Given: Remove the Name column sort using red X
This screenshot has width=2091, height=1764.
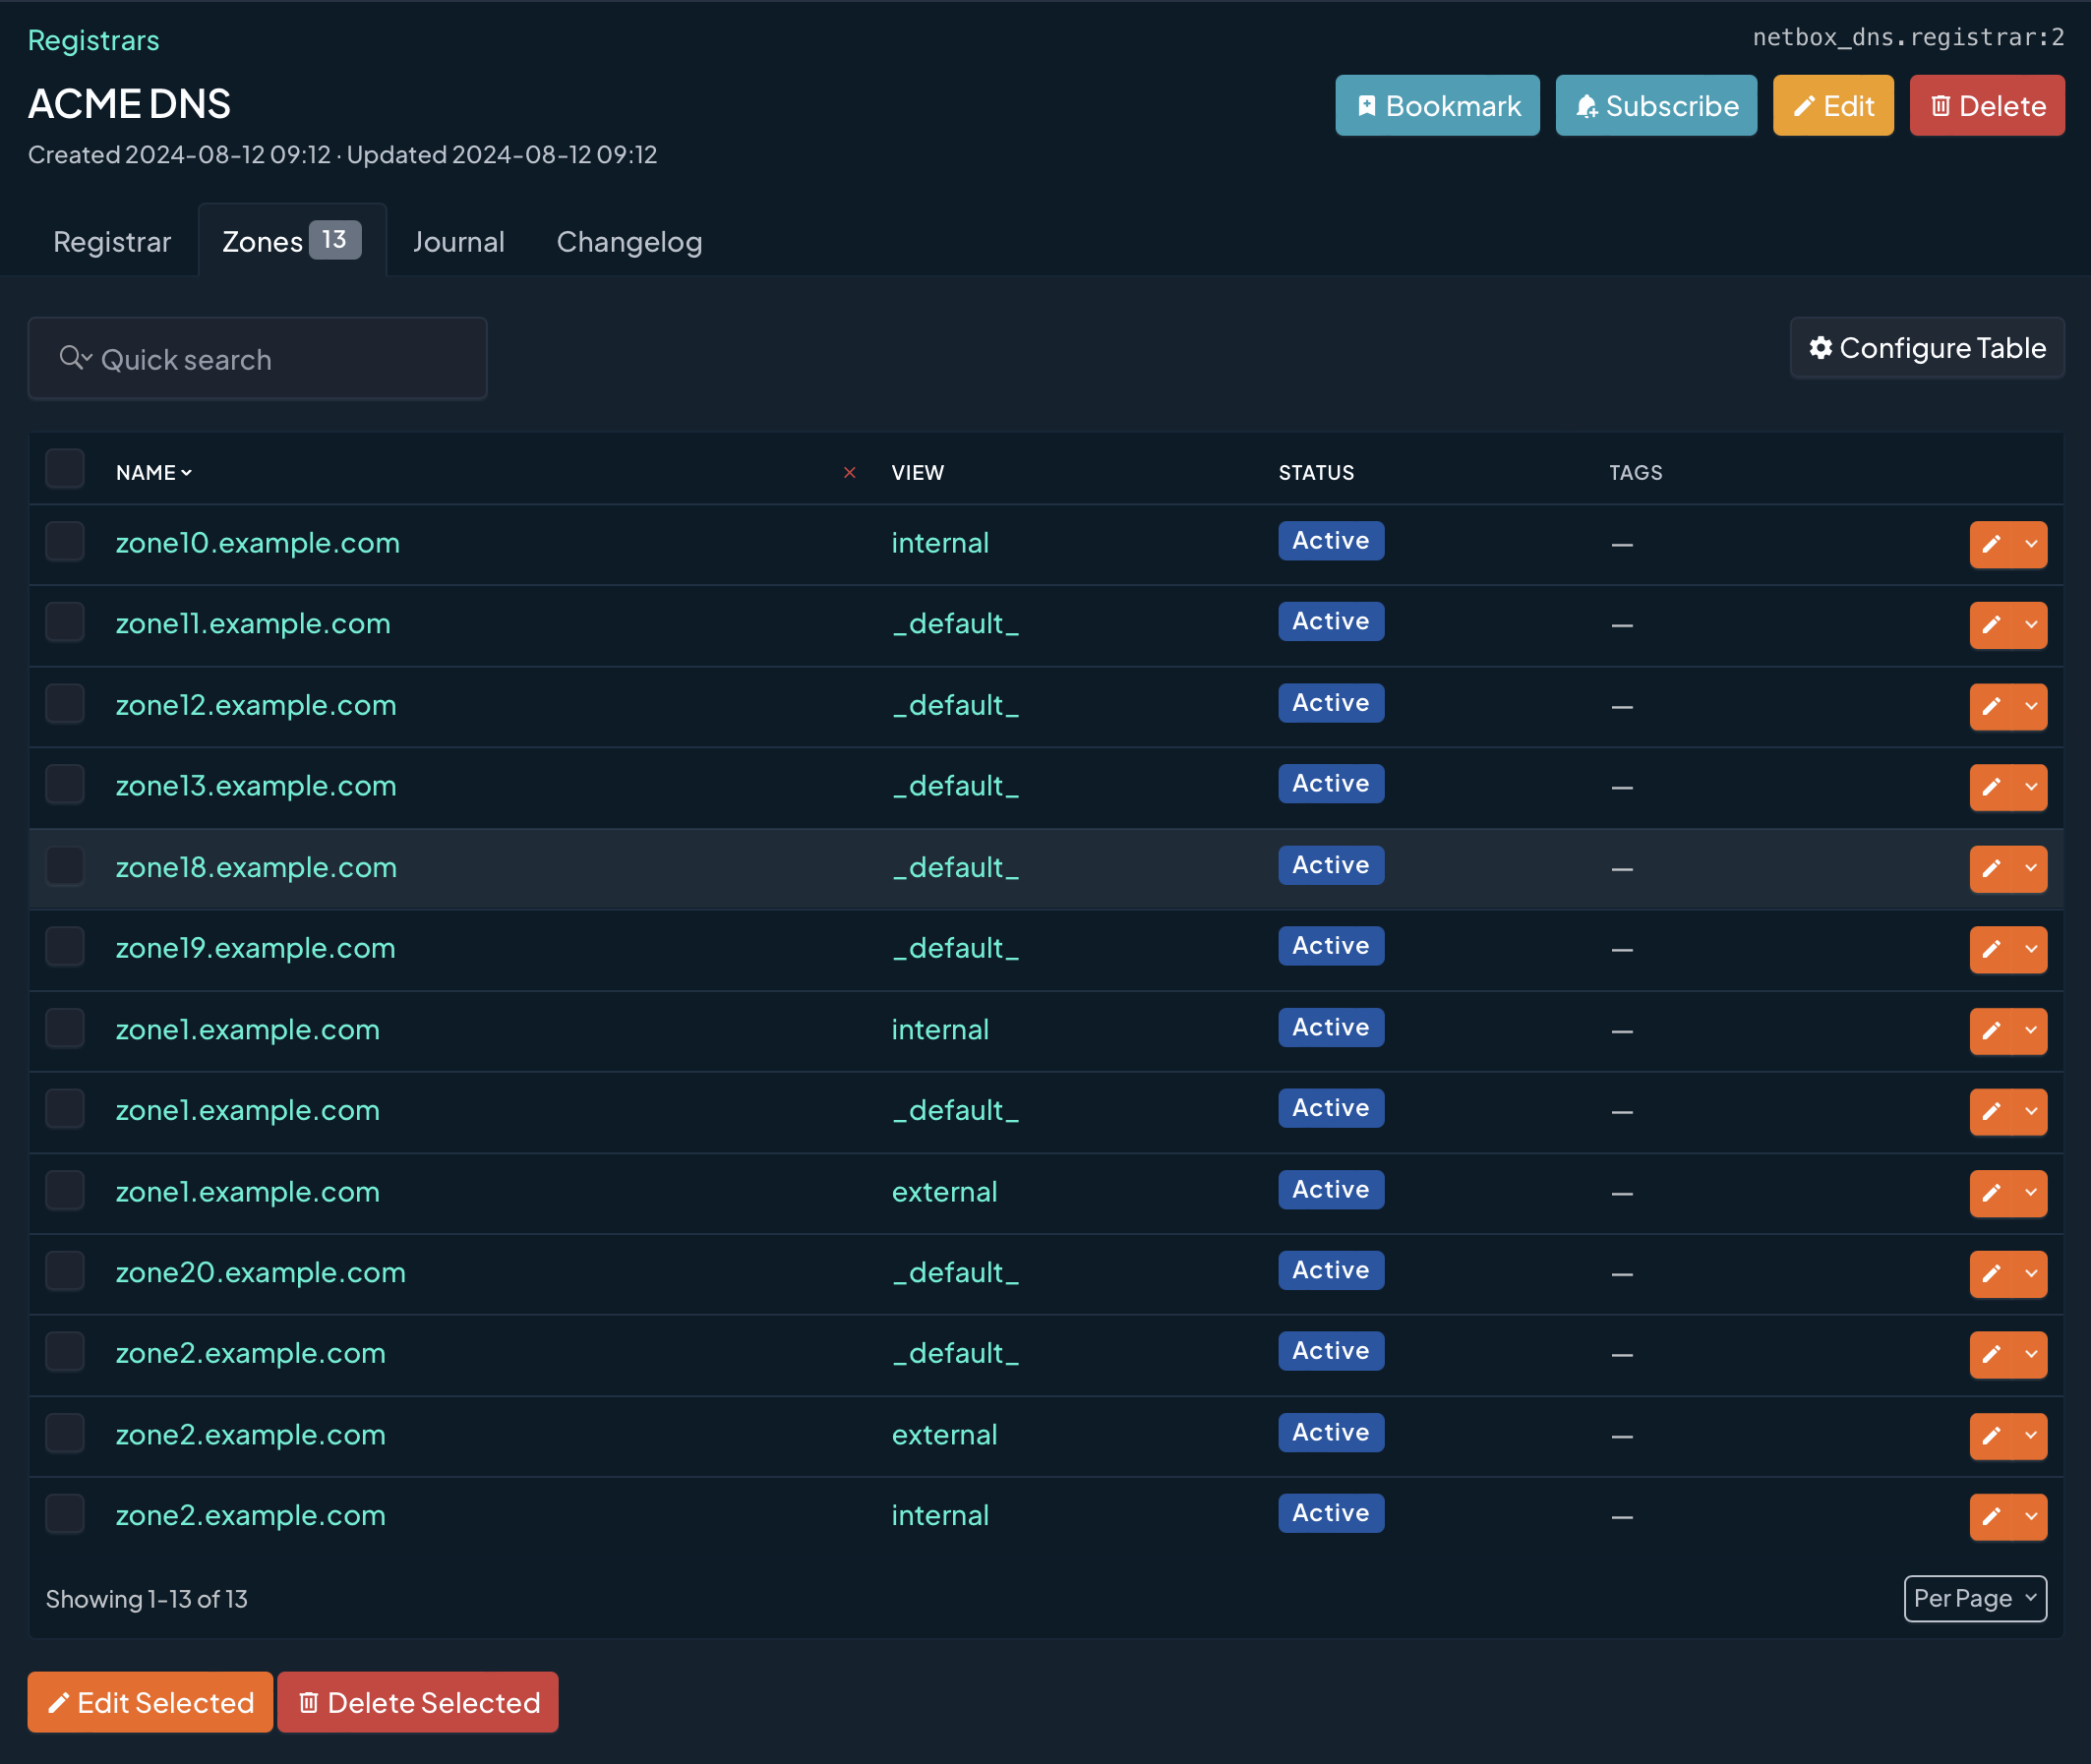Looking at the screenshot, I should (x=849, y=472).
